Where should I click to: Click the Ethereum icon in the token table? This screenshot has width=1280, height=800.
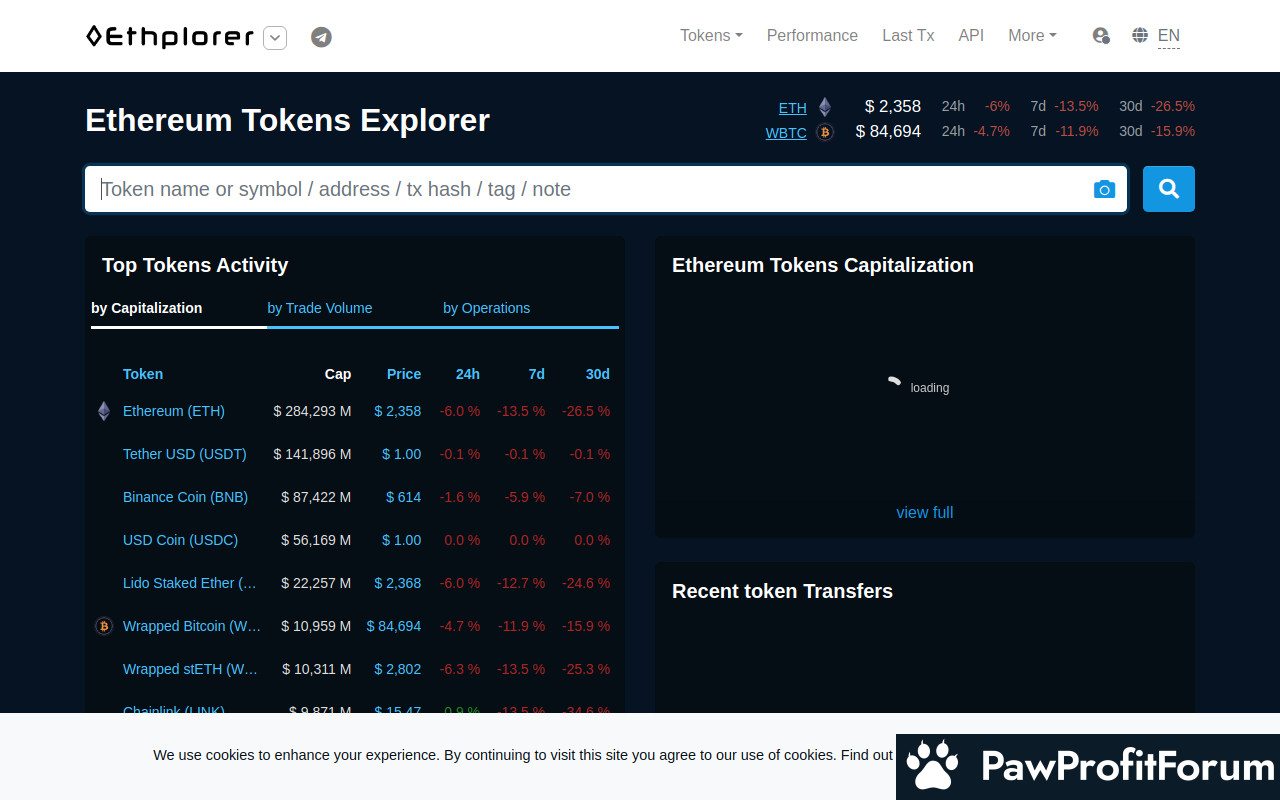pyautogui.click(x=104, y=411)
